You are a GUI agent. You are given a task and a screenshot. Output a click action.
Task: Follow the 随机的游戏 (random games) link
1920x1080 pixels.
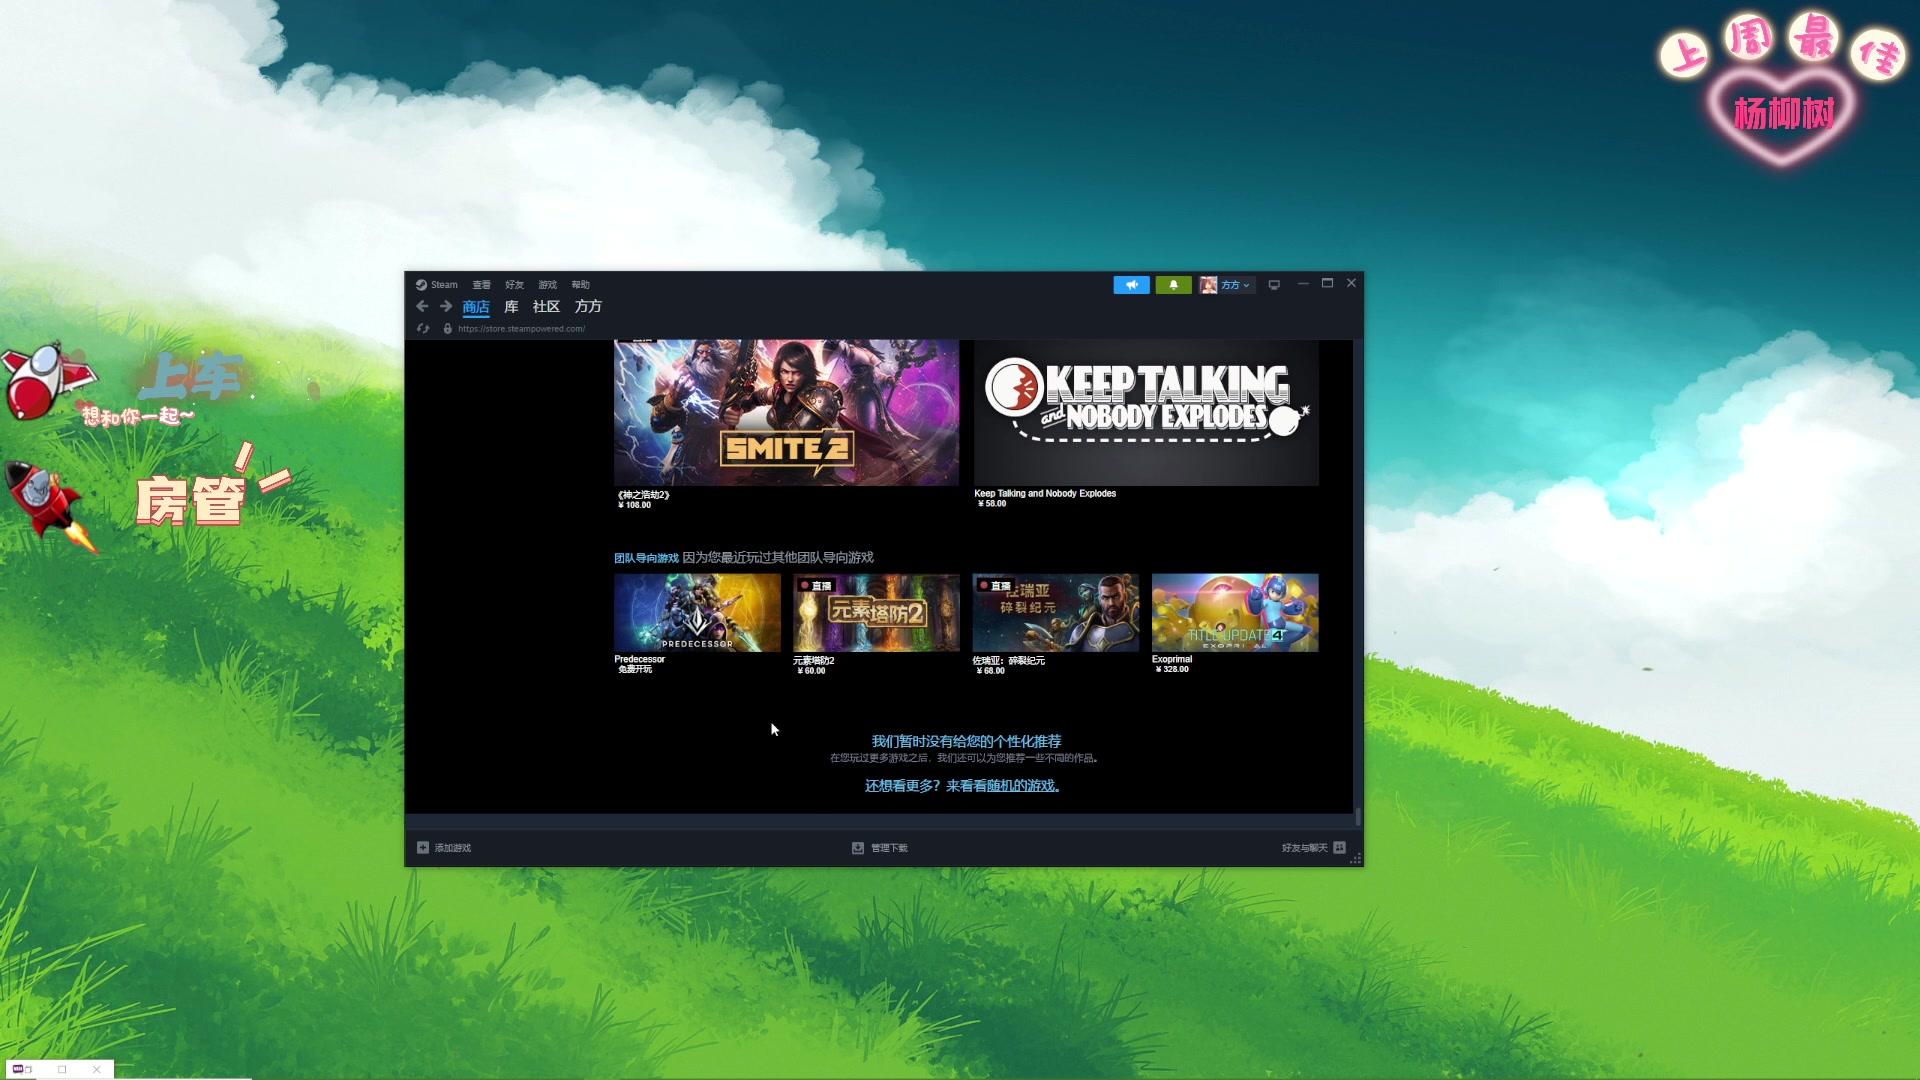click(x=1020, y=786)
